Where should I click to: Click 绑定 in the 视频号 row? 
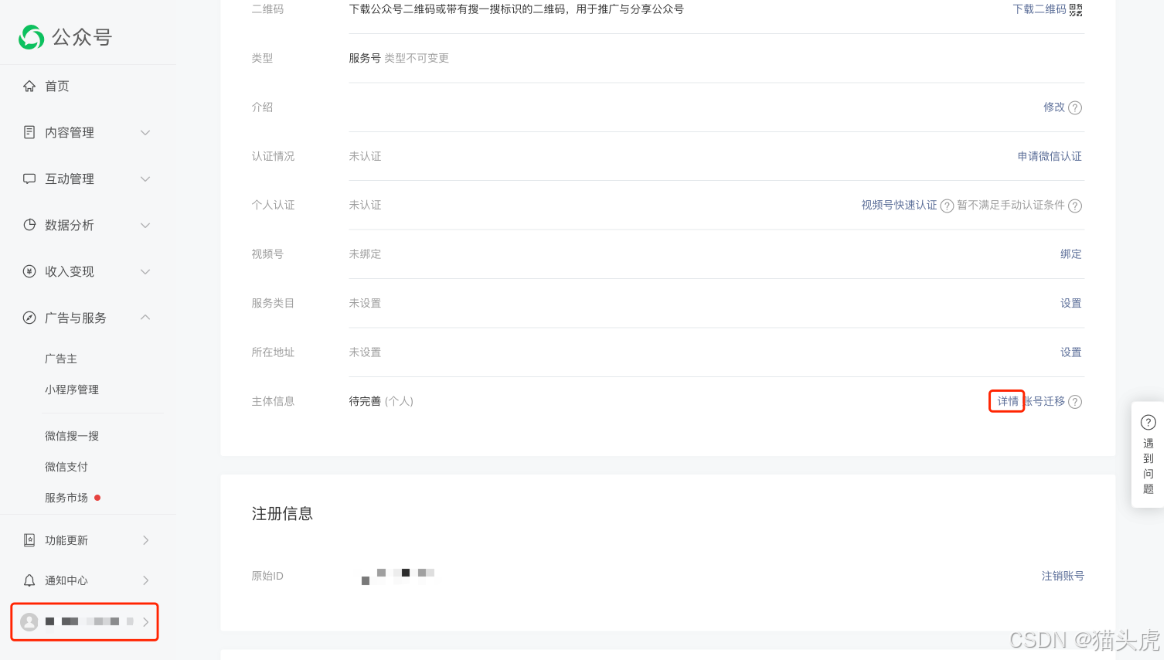pyautogui.click(x=1071, y=255)
